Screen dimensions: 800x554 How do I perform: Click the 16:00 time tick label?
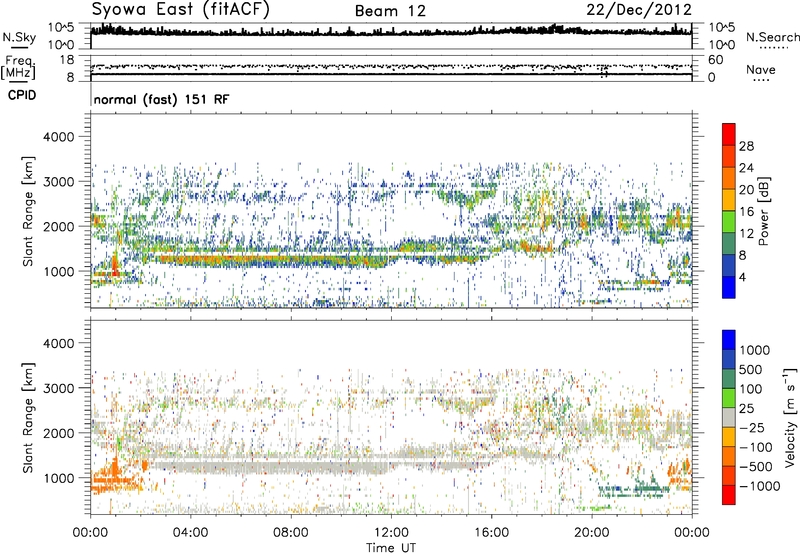point(491,533)
